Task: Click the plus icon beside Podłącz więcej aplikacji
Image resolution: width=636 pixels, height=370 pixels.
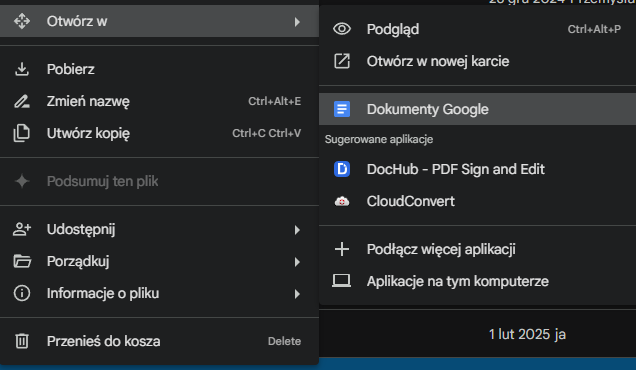Action: click(x=342, y=249)
